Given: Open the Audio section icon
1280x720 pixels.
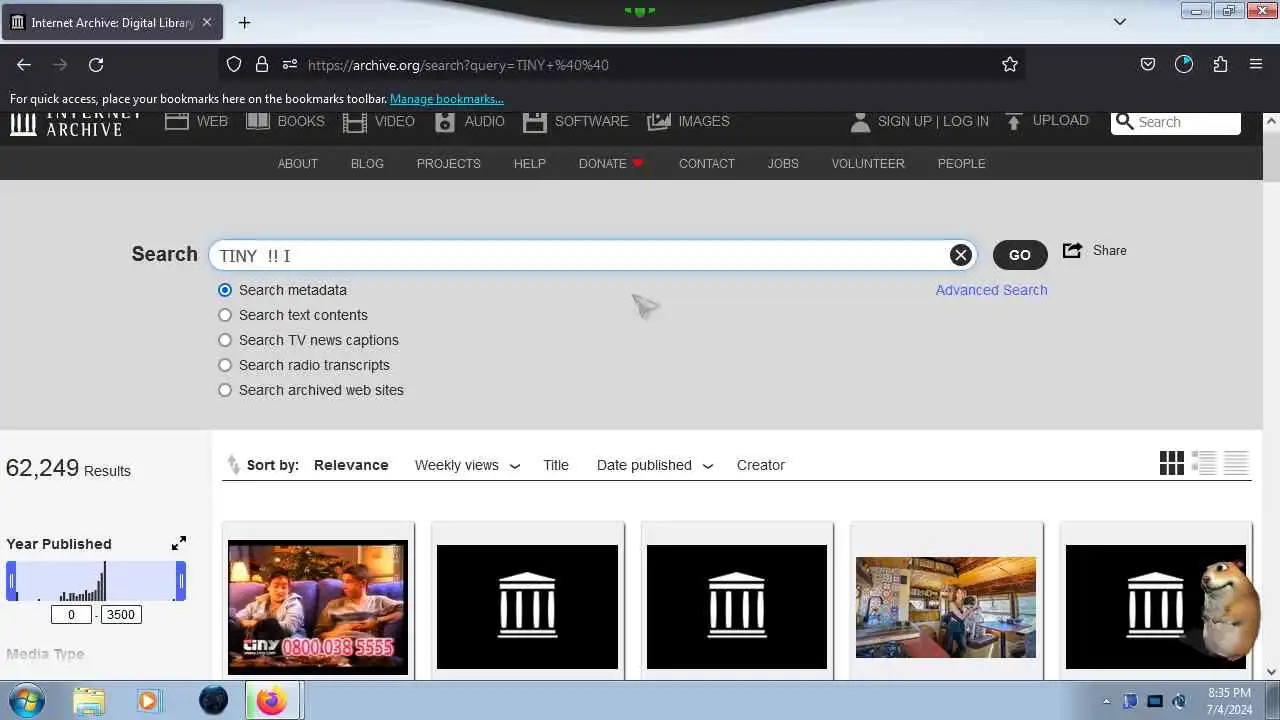Looking at the screenshot, I should click(445, 122).
